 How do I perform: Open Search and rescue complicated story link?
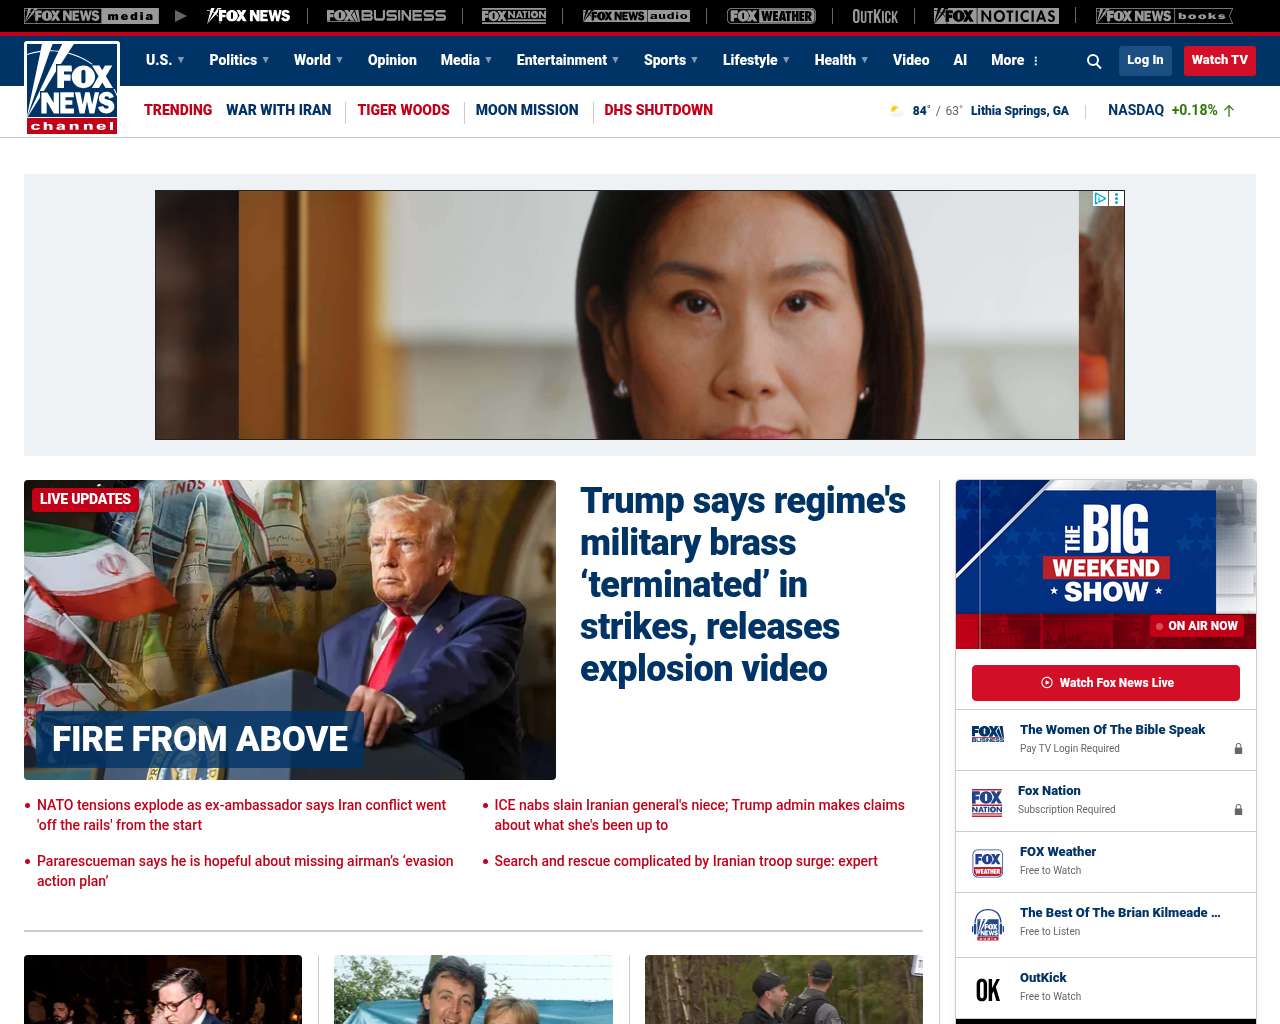(686, 861)
